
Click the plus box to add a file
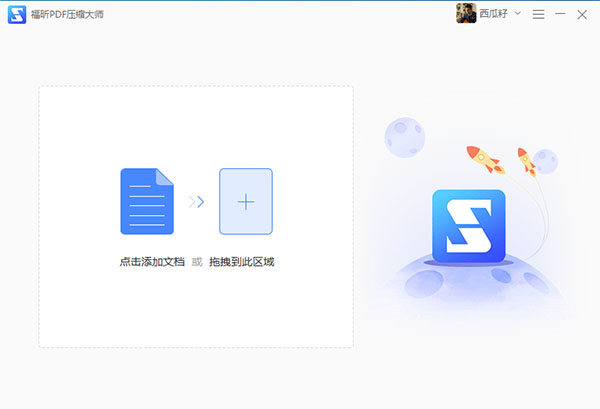click(x=246, y=202)
